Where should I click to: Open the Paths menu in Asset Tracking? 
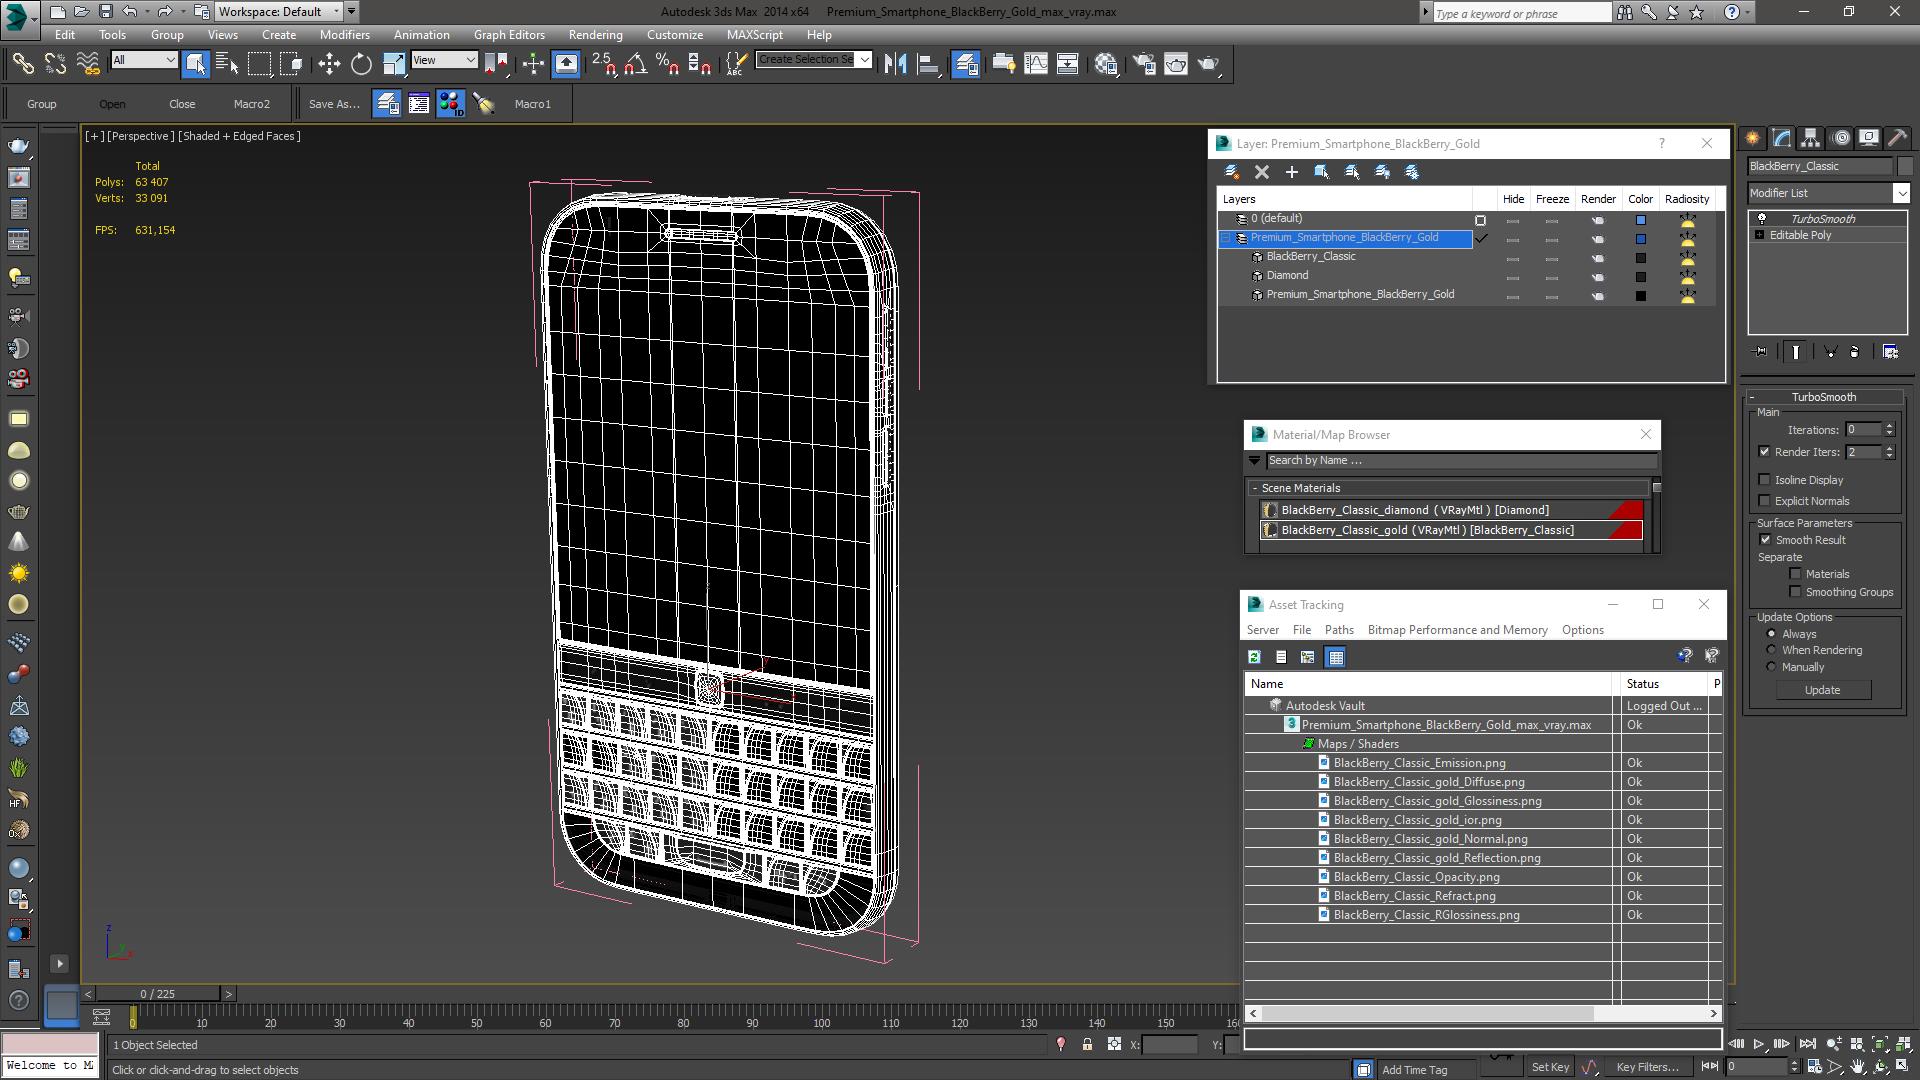[x=1339, y=630]
